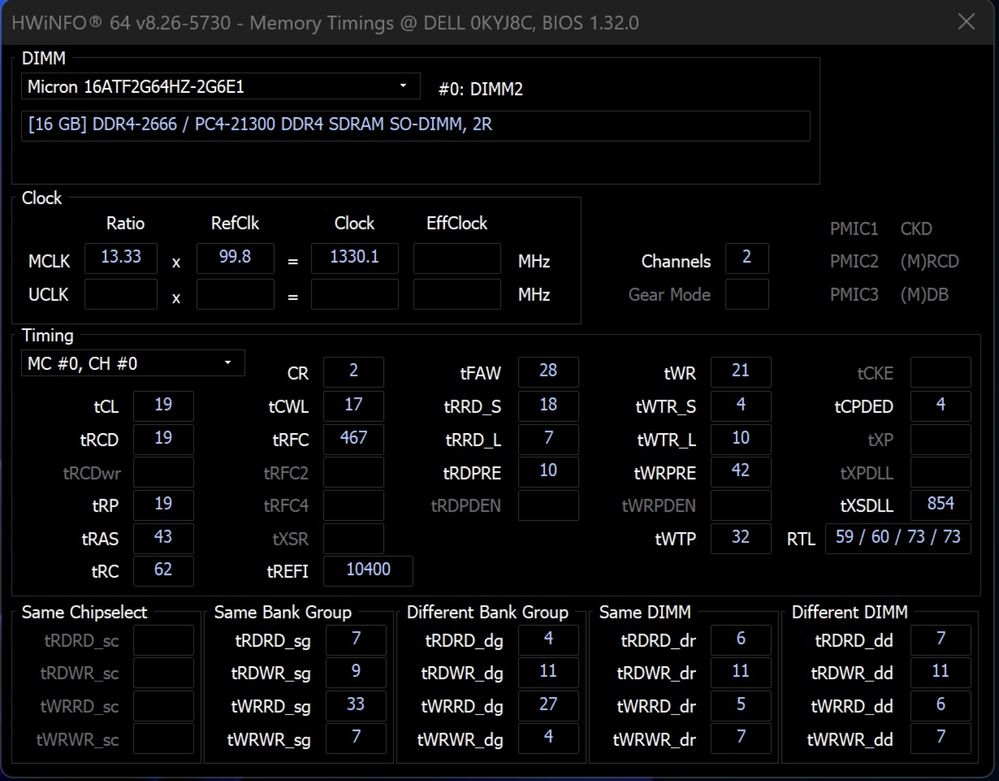Click the tRDWR_dr value field
This screenshot has width=999, height=781.
pyautogui.click(x=740, y=673)
